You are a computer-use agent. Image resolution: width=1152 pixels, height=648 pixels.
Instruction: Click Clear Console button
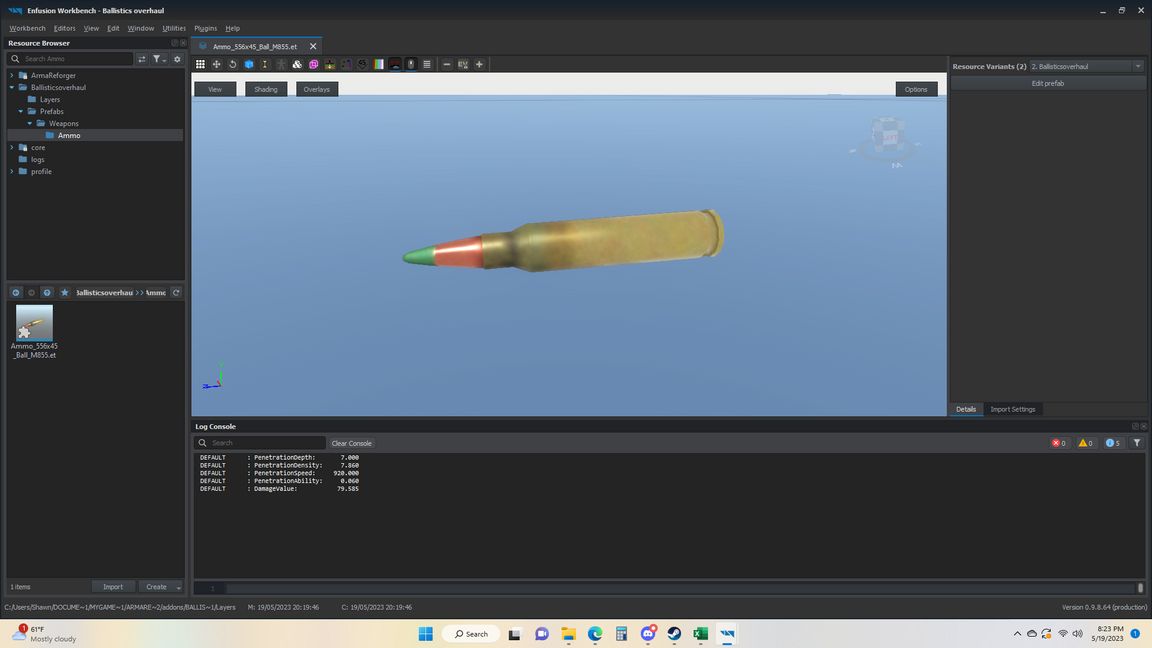click(x=351, y=443)
